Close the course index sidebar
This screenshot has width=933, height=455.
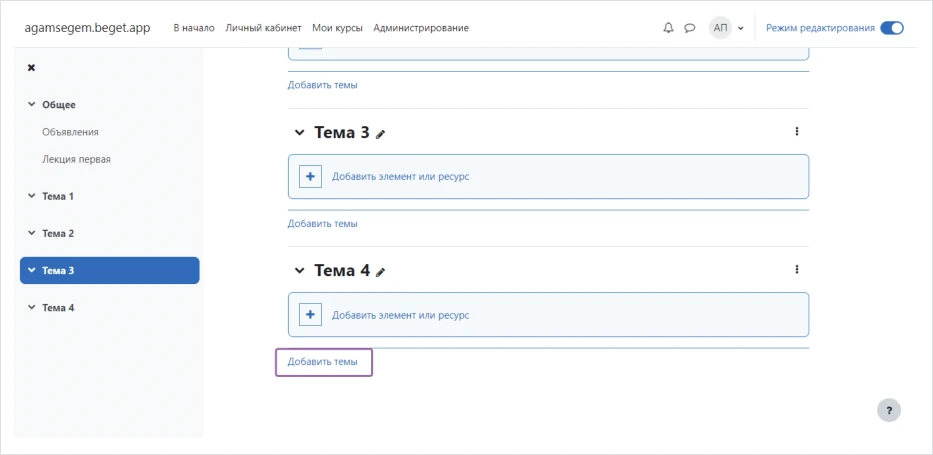31,68
